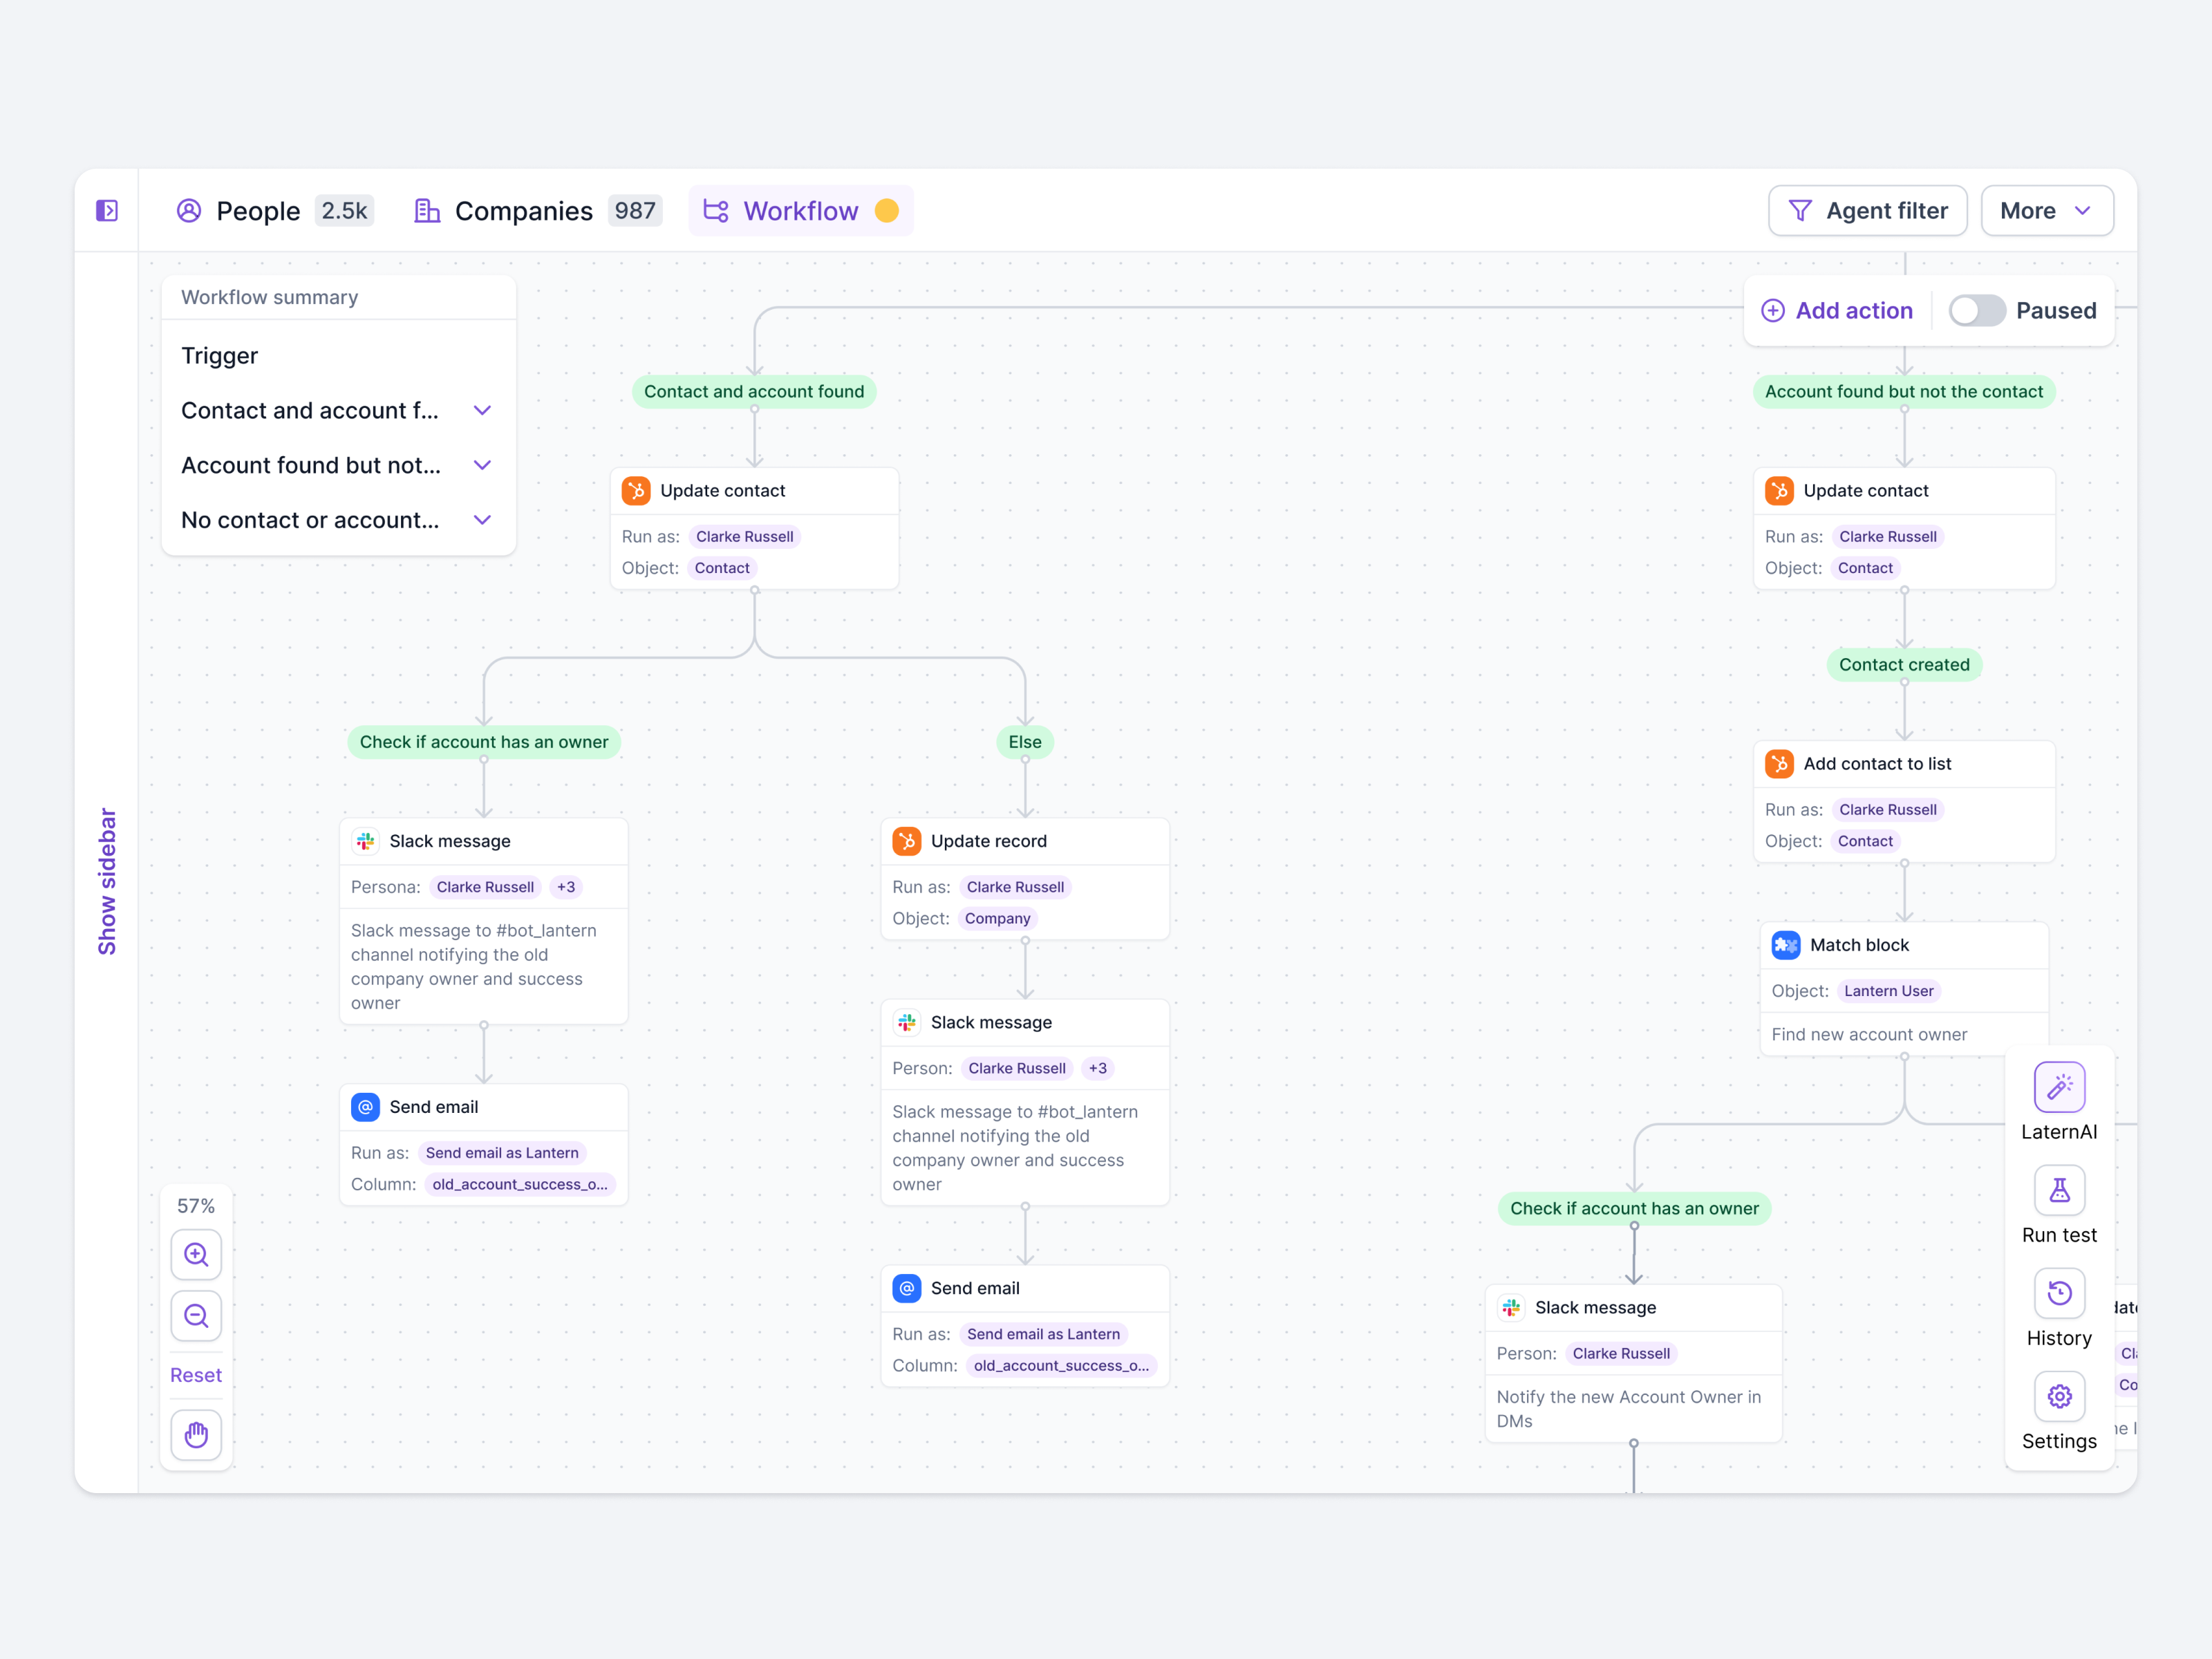
Task: Open workflow History
Action: tap(2059, 1293)
